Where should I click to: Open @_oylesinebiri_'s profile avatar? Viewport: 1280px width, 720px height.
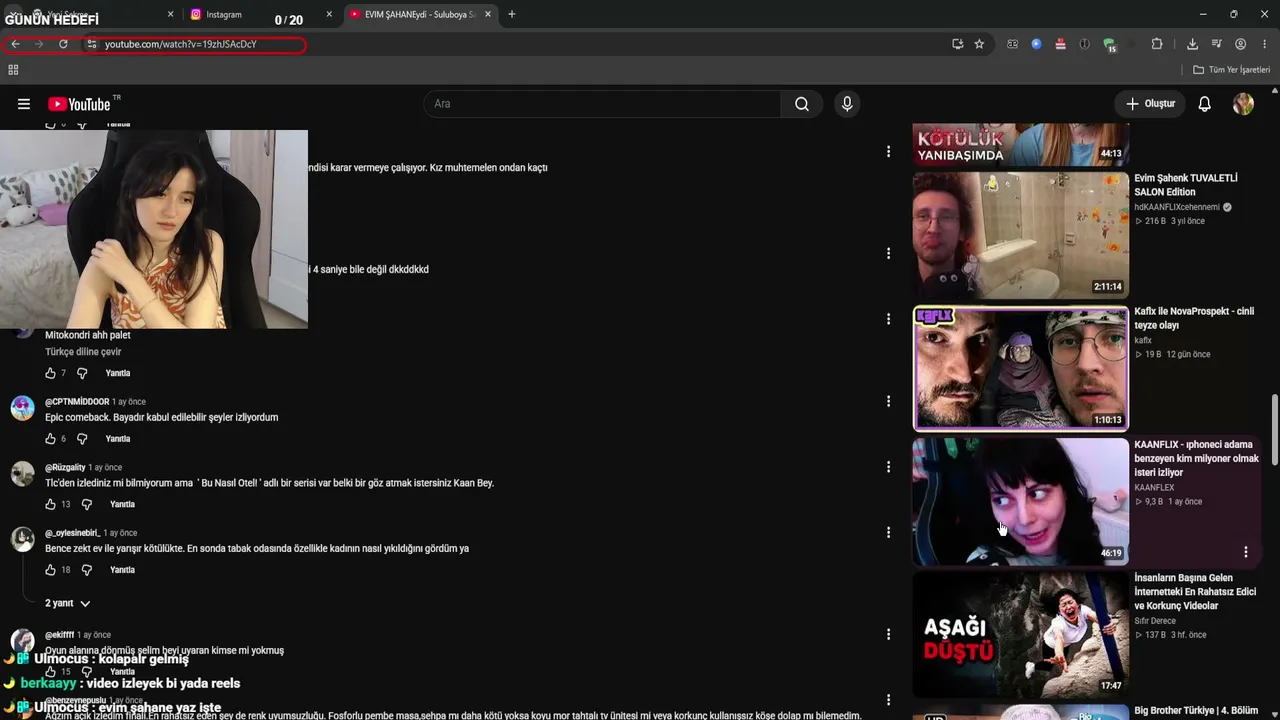pos(23,540)
